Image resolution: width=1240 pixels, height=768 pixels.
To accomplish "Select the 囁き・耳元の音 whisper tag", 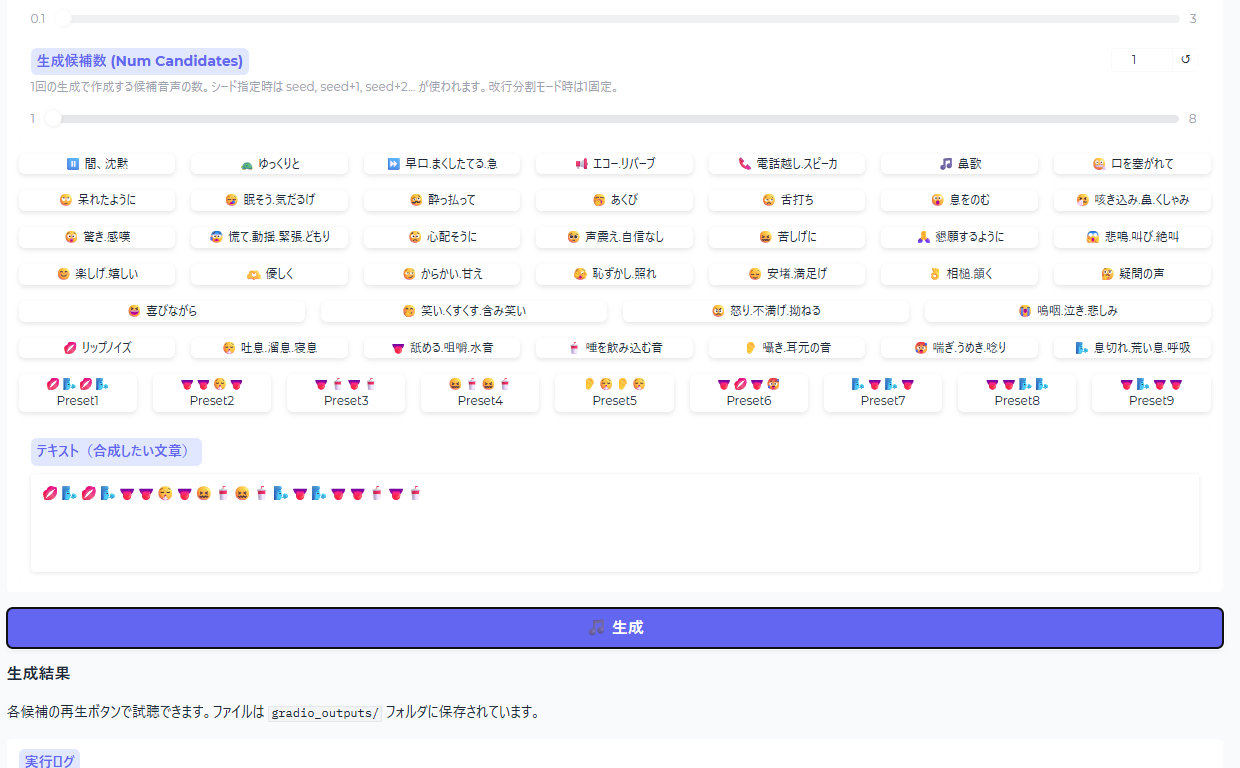I will [x=787, y=348].
